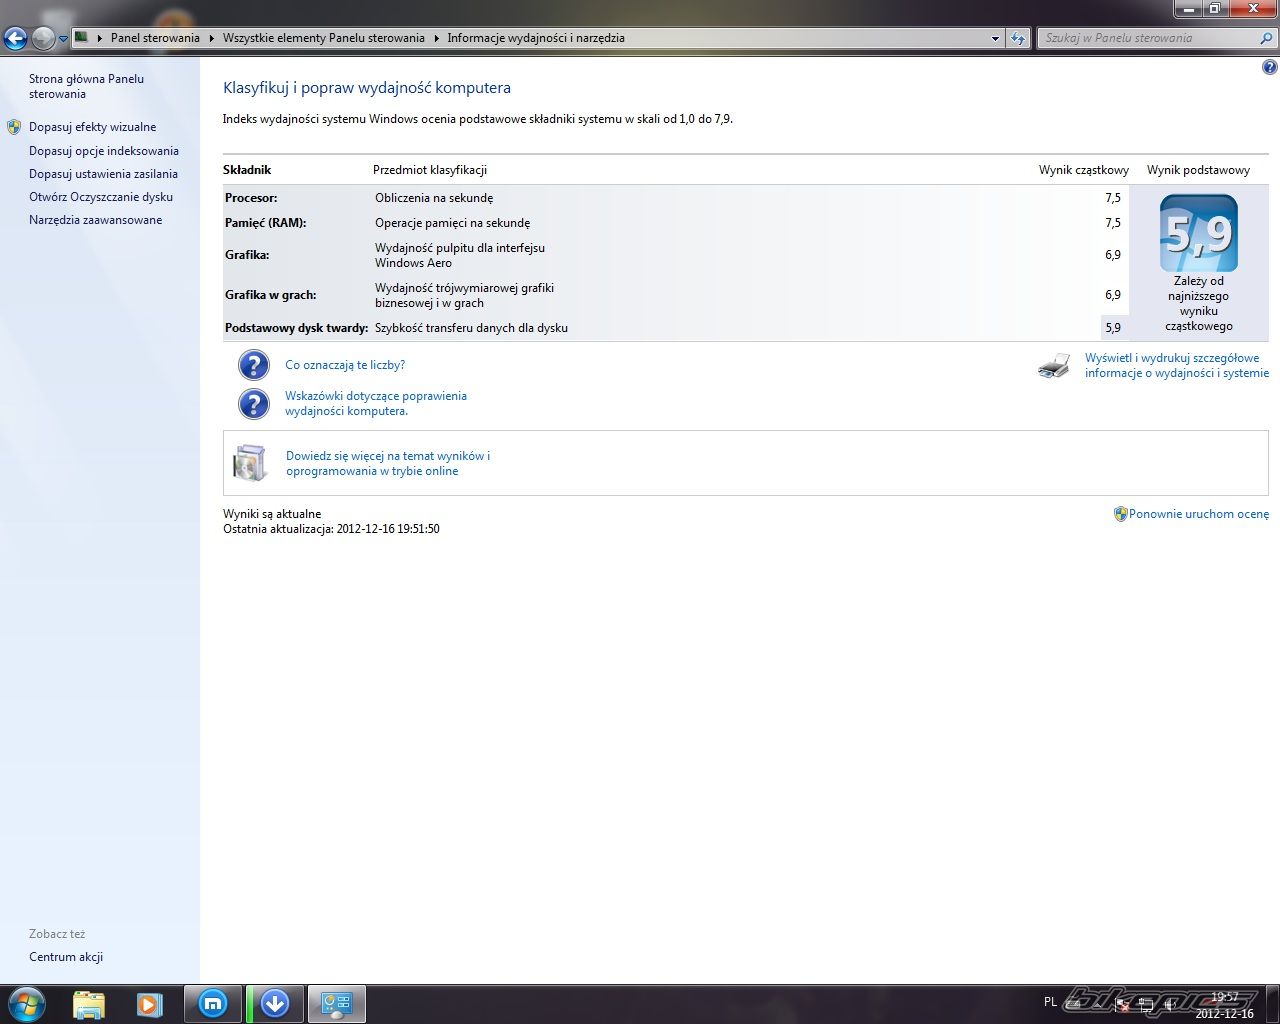Open 'Strona główna Panelu sterowania' link

click(x=86, y=86)
